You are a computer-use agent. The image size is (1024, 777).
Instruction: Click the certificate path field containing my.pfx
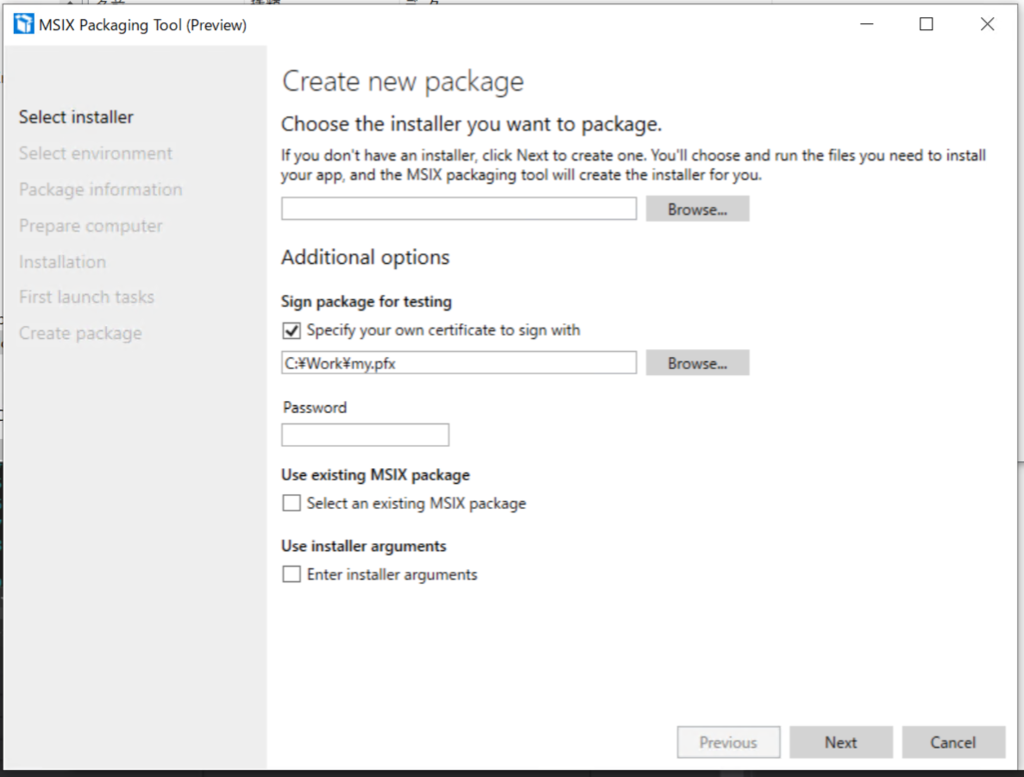[459, 363]
